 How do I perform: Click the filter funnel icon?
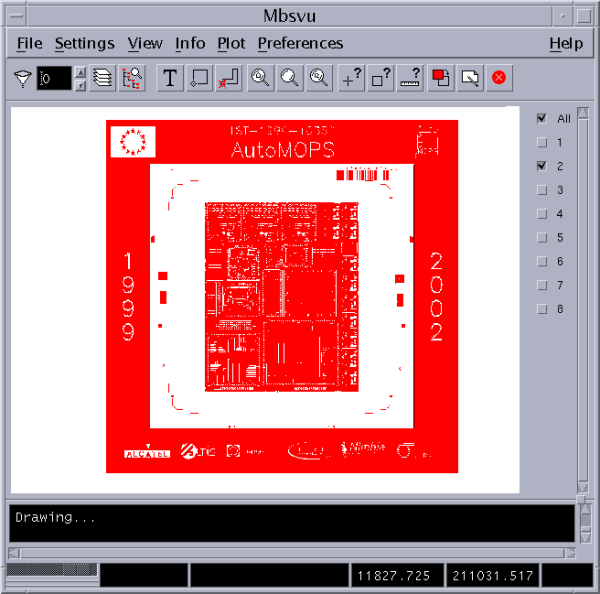23,78
